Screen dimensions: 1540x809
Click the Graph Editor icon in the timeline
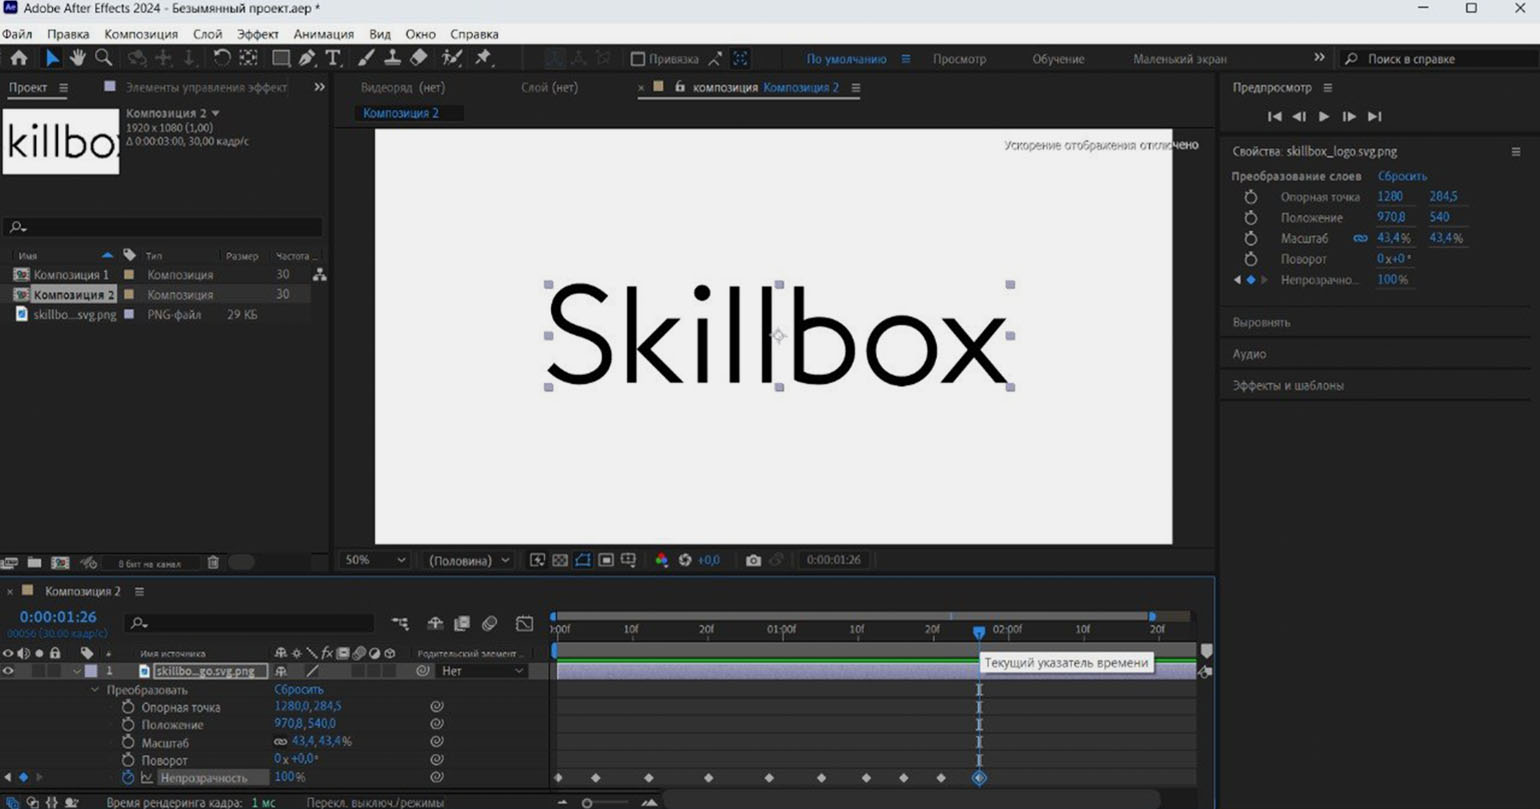[x=524, y=624]
